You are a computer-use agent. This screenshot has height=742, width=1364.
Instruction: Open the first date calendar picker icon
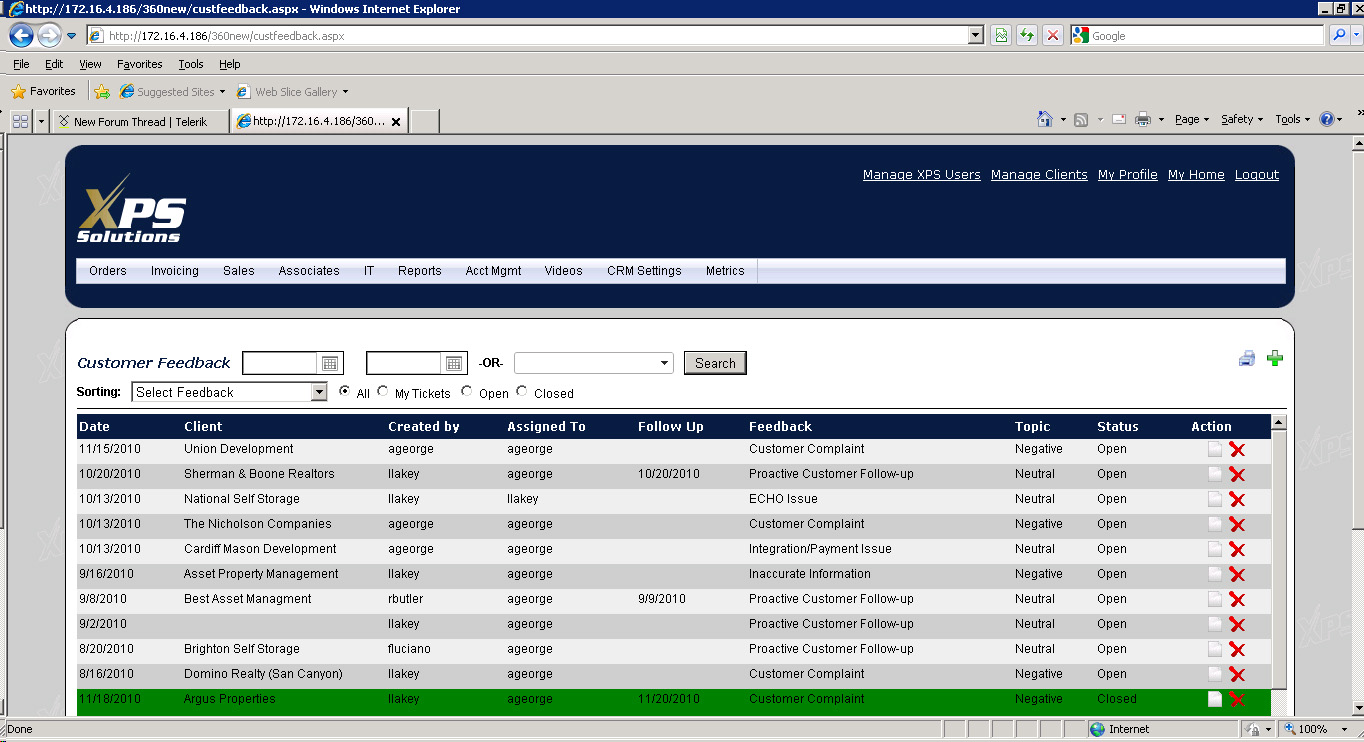[330, 363]
